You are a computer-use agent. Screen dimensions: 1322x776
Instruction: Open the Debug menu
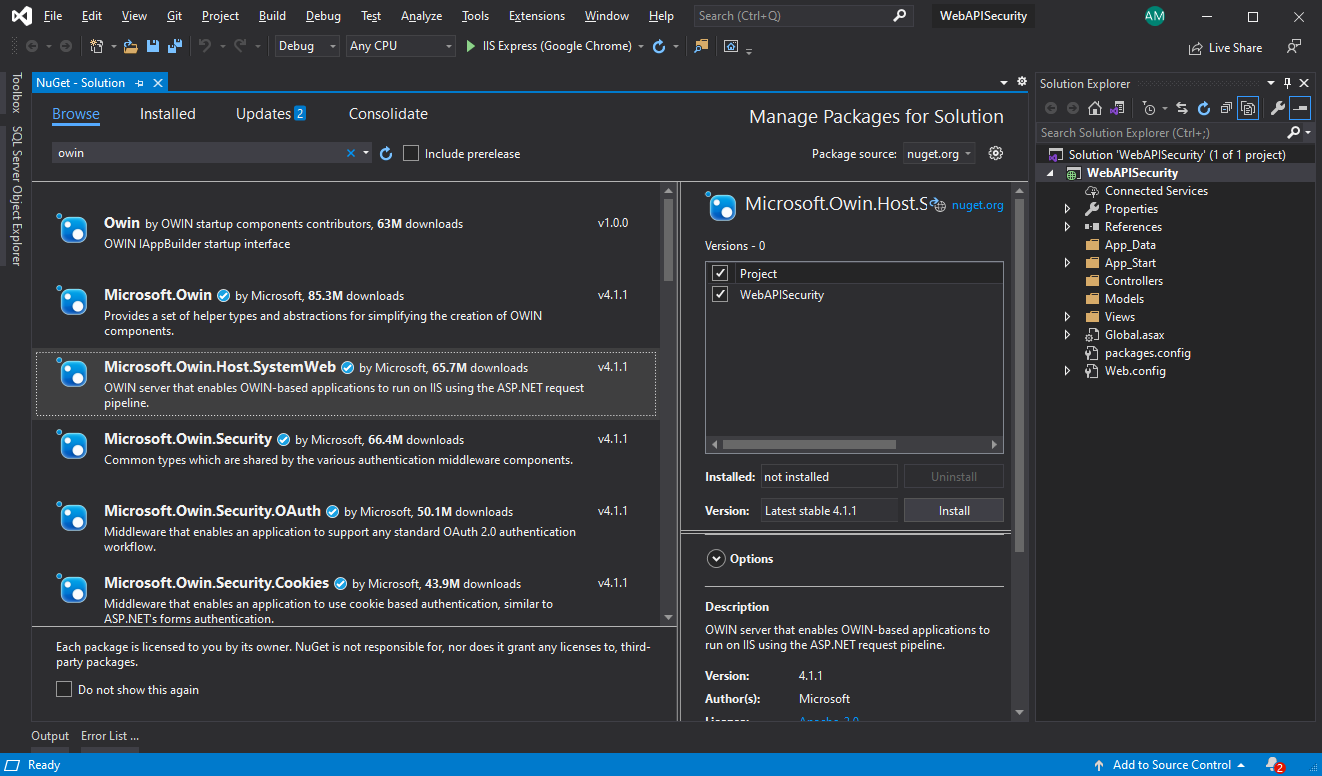click(323, 16)
